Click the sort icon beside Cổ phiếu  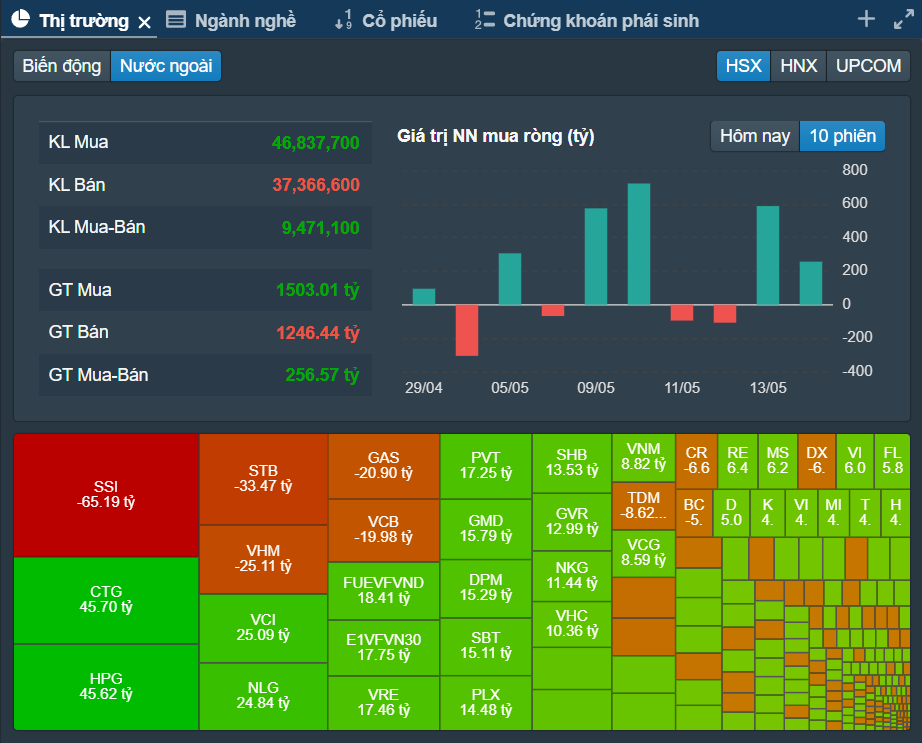[x=343, y=20]
